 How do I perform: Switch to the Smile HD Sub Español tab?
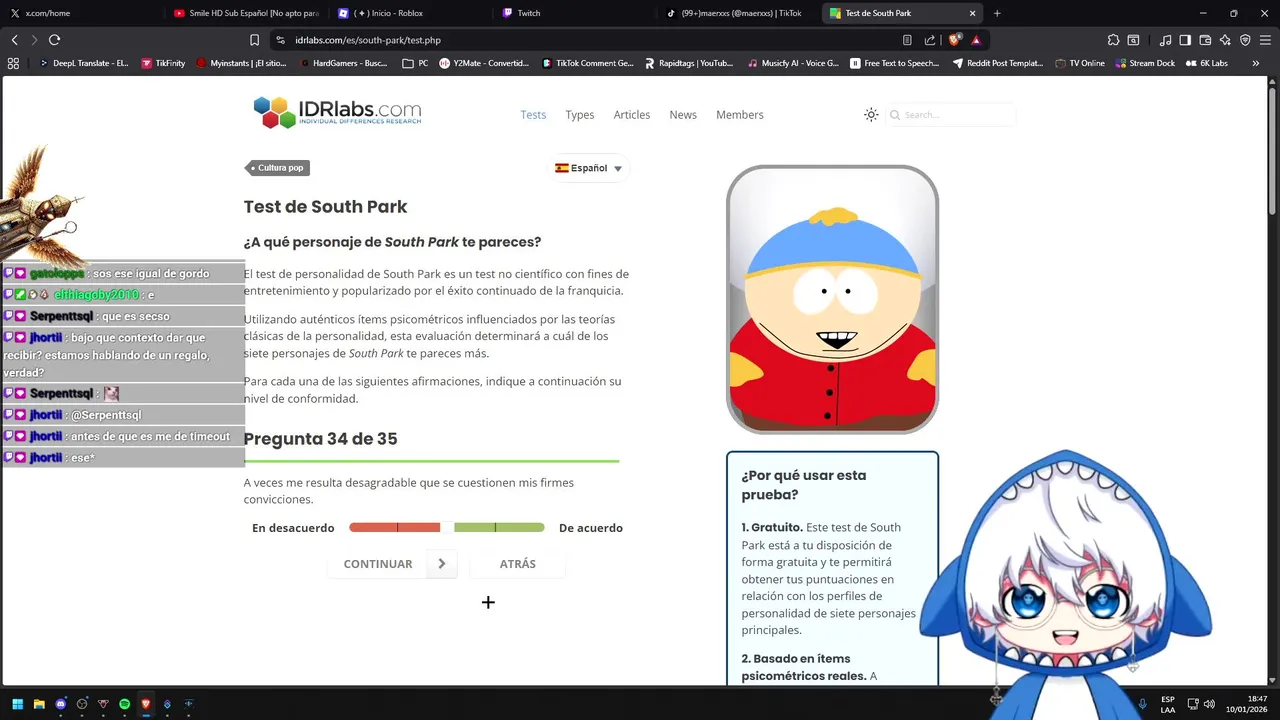click(247, 13)
